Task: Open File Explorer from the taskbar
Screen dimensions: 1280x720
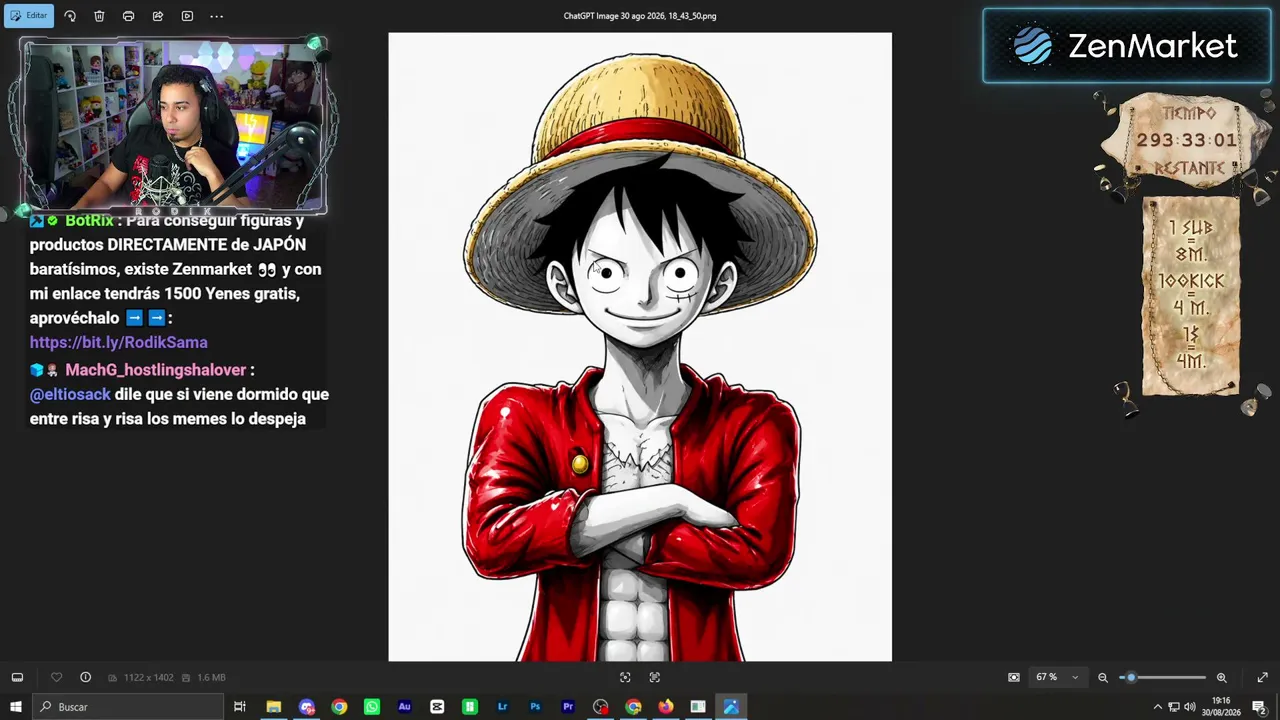Action: [x=273, y=707]
